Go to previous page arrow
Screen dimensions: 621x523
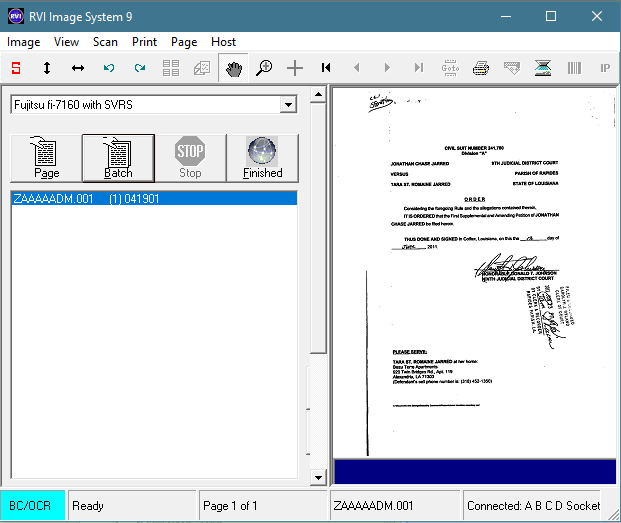pyautogui.click(x=356, y=68)
